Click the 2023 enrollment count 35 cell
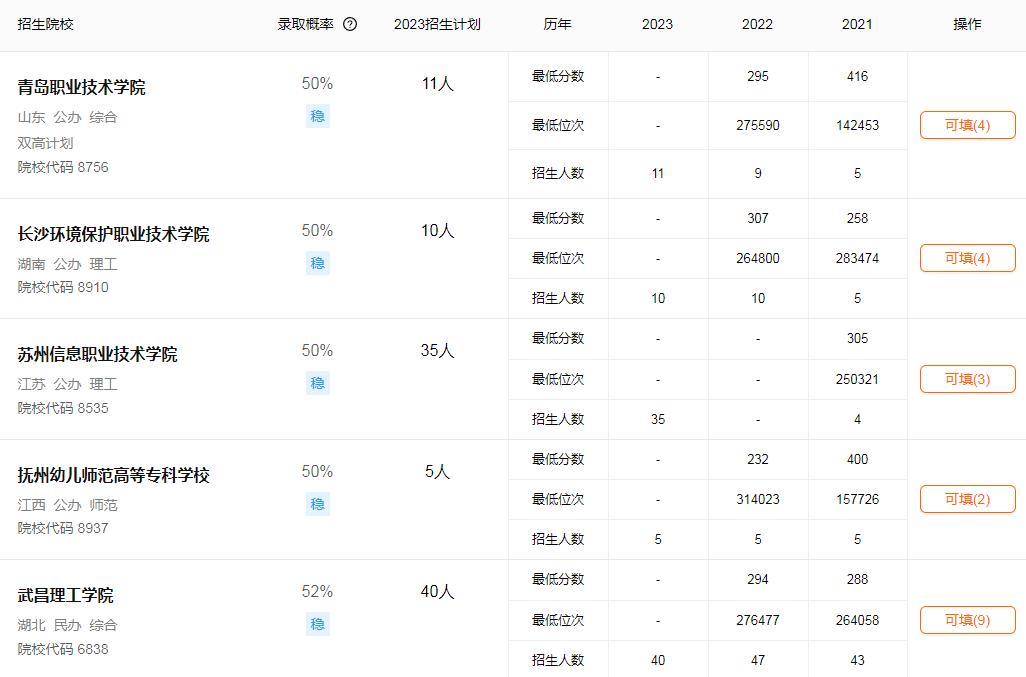Image resolution: width=1026 pixels, height=677 pixels. click(x=658, y=419)
